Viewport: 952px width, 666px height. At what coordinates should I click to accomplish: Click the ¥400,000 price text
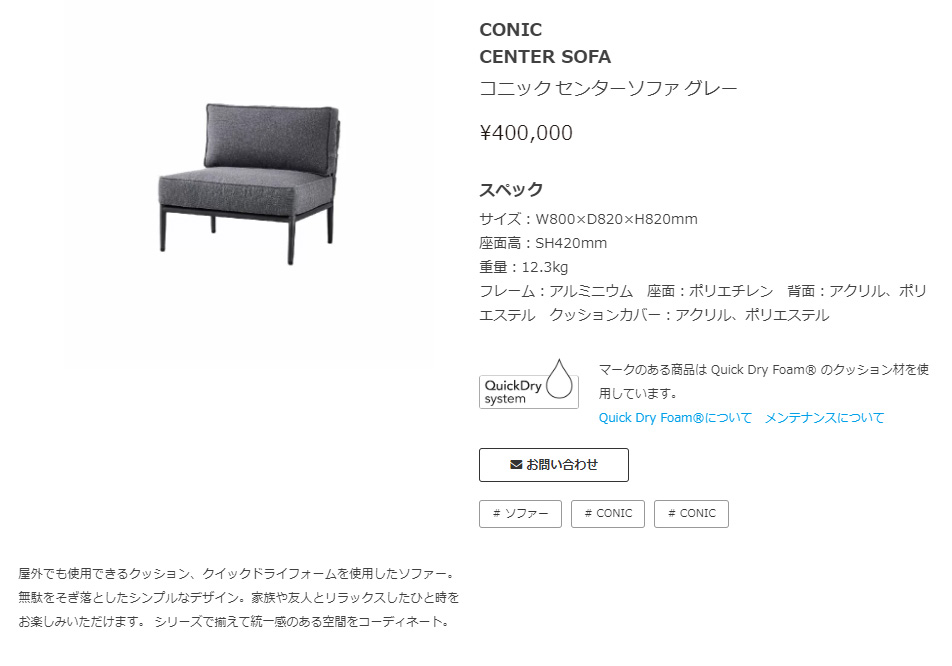point(526,133)
